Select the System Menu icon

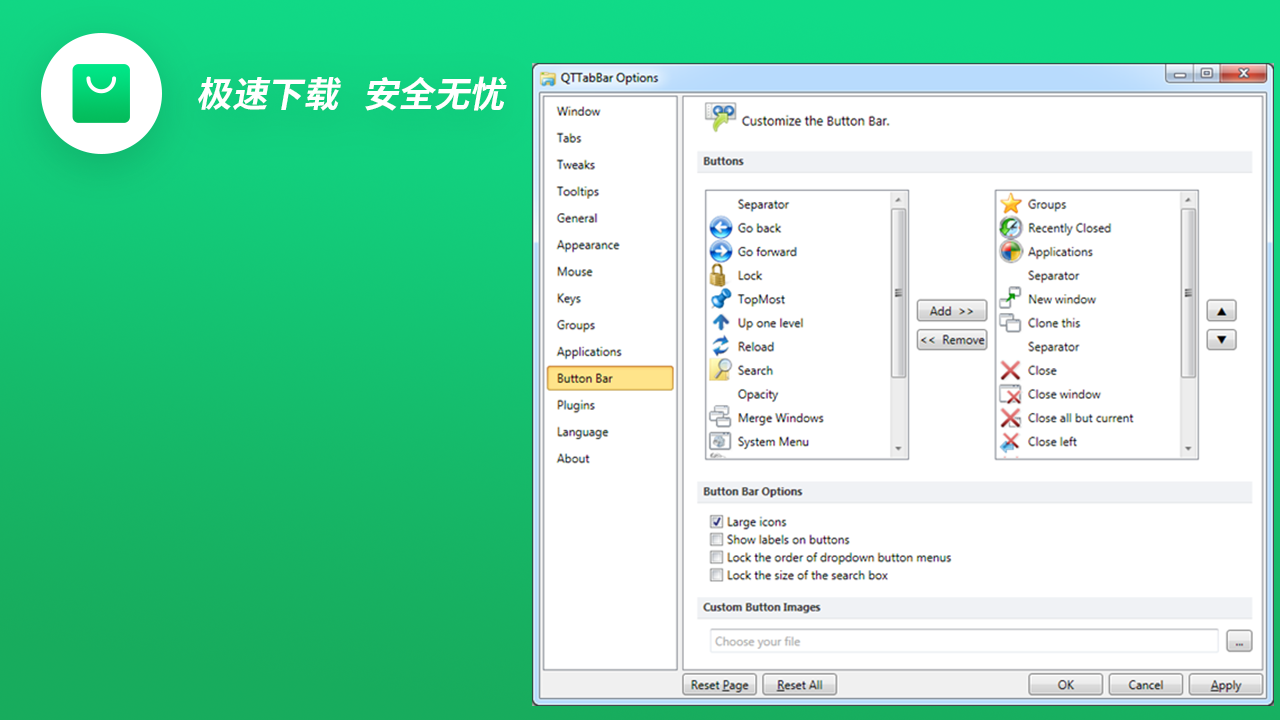click(720, 441)
